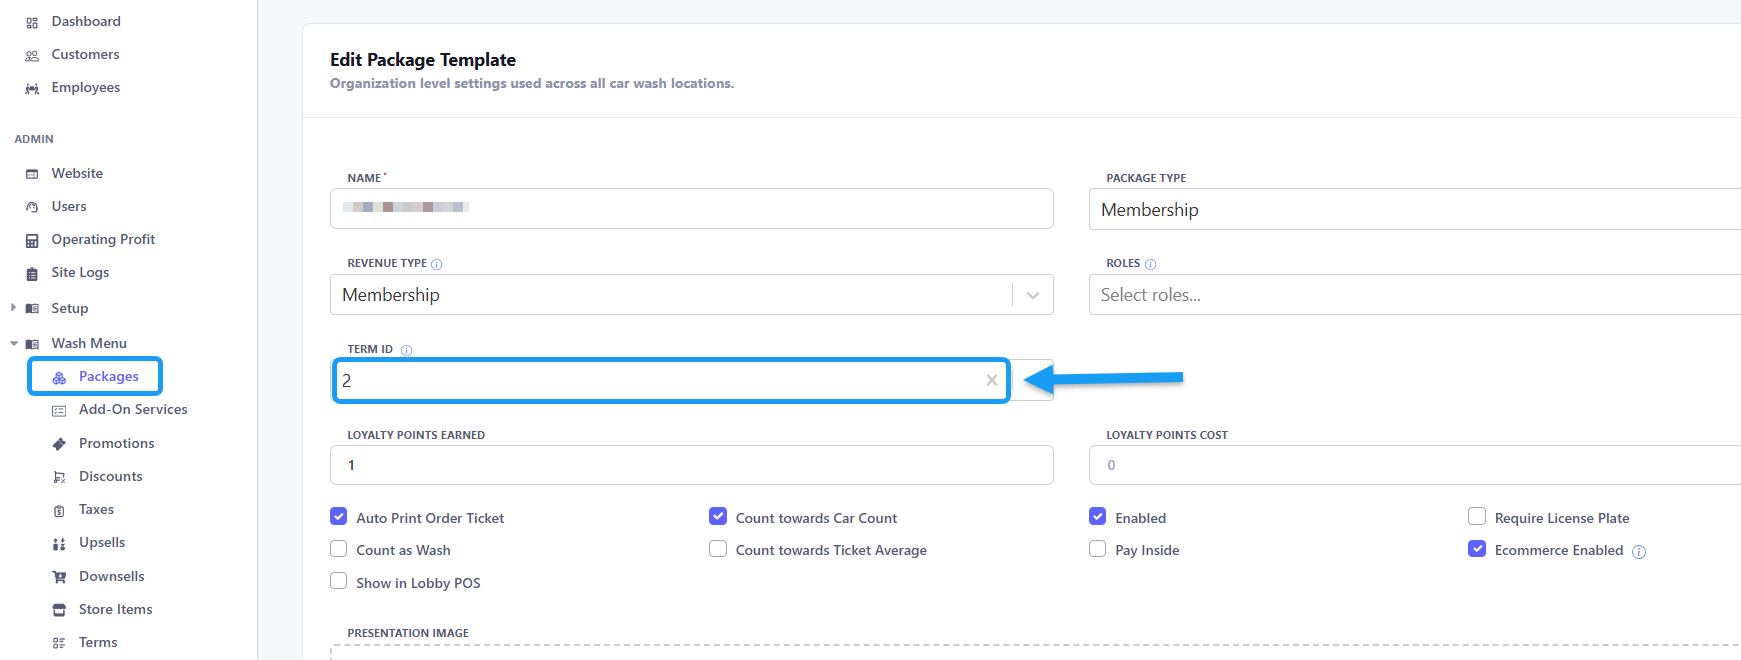Open the Term ID dropdown

1033,380
